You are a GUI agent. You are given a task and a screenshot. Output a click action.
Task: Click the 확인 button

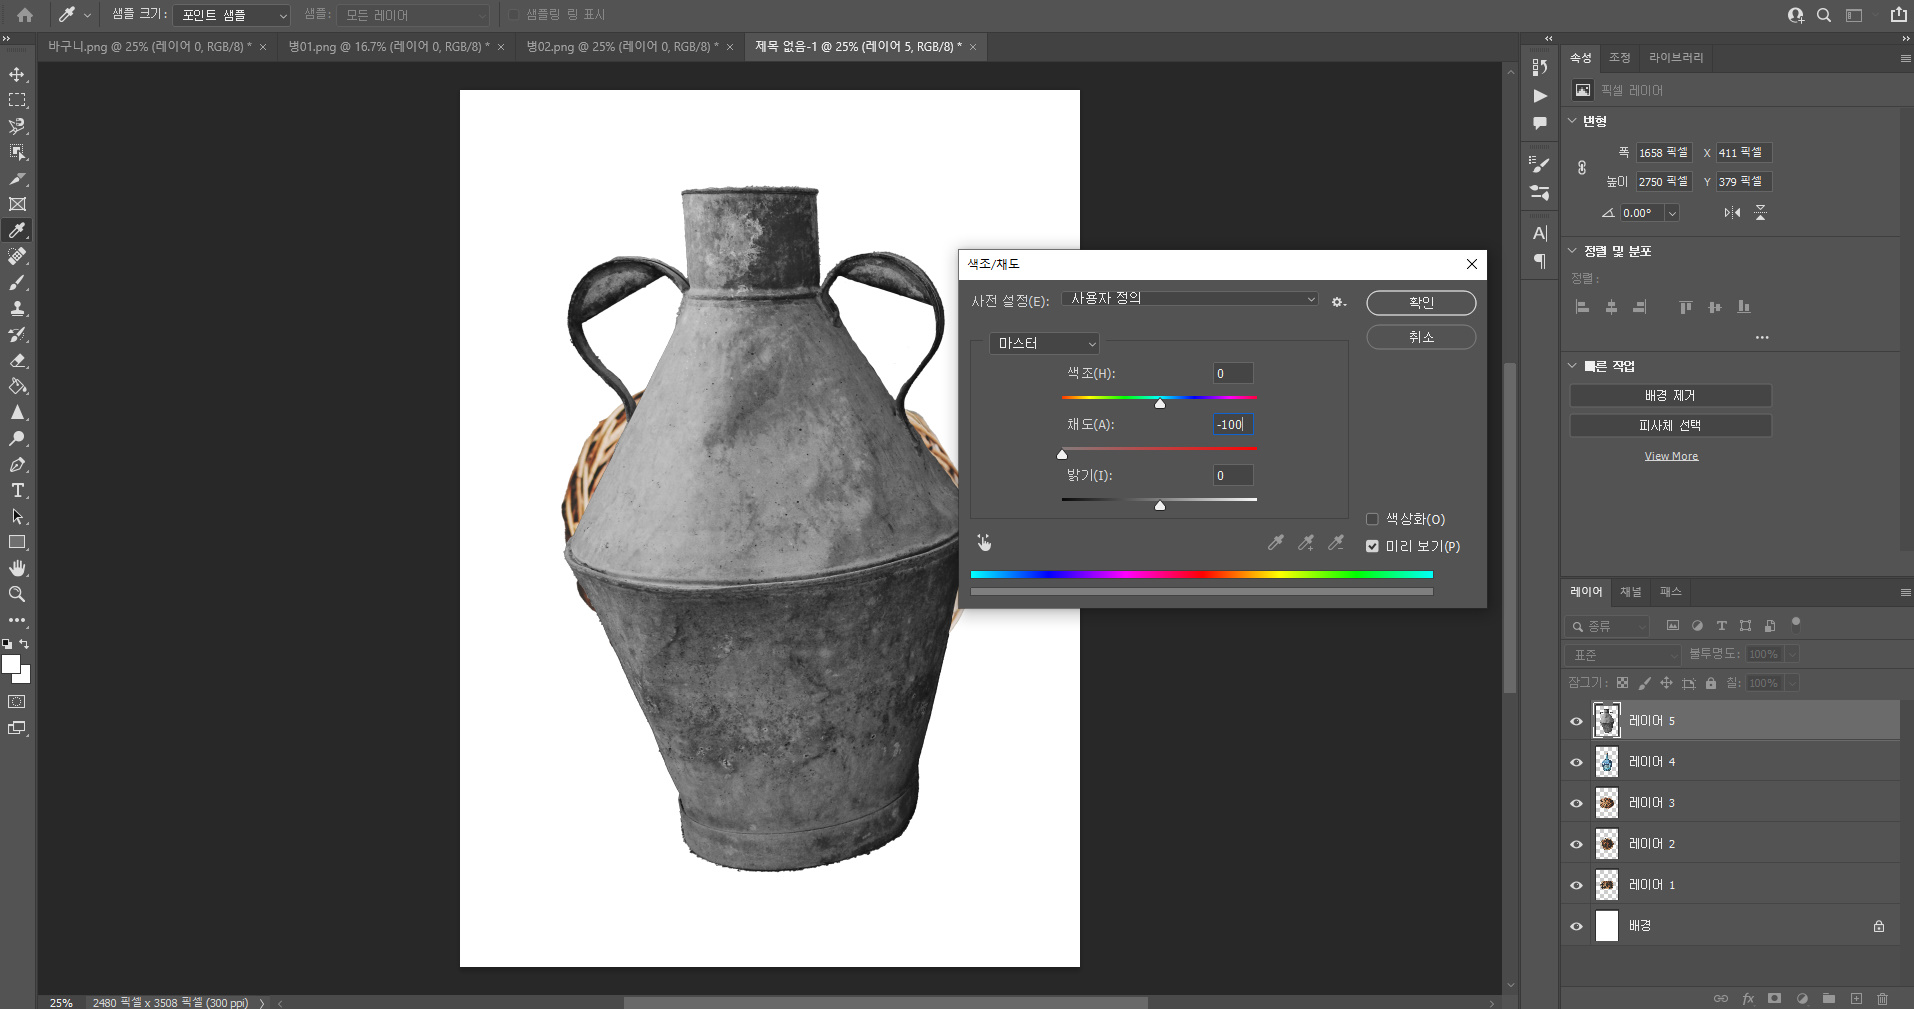(1421, 303)
